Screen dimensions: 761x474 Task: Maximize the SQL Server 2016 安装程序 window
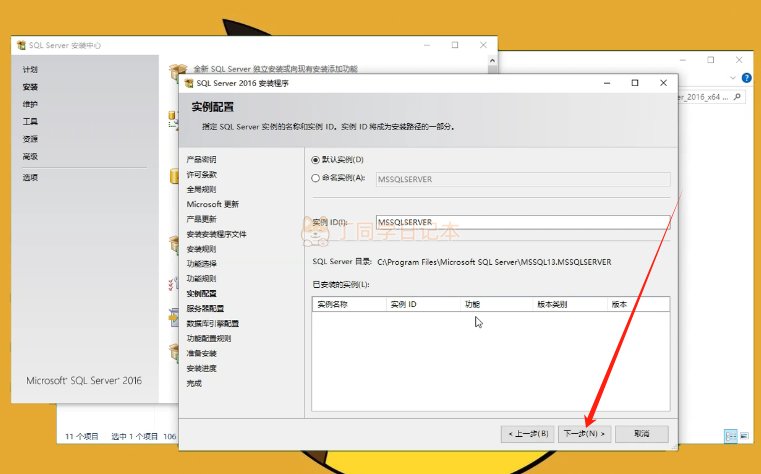[x=635, y=83]
